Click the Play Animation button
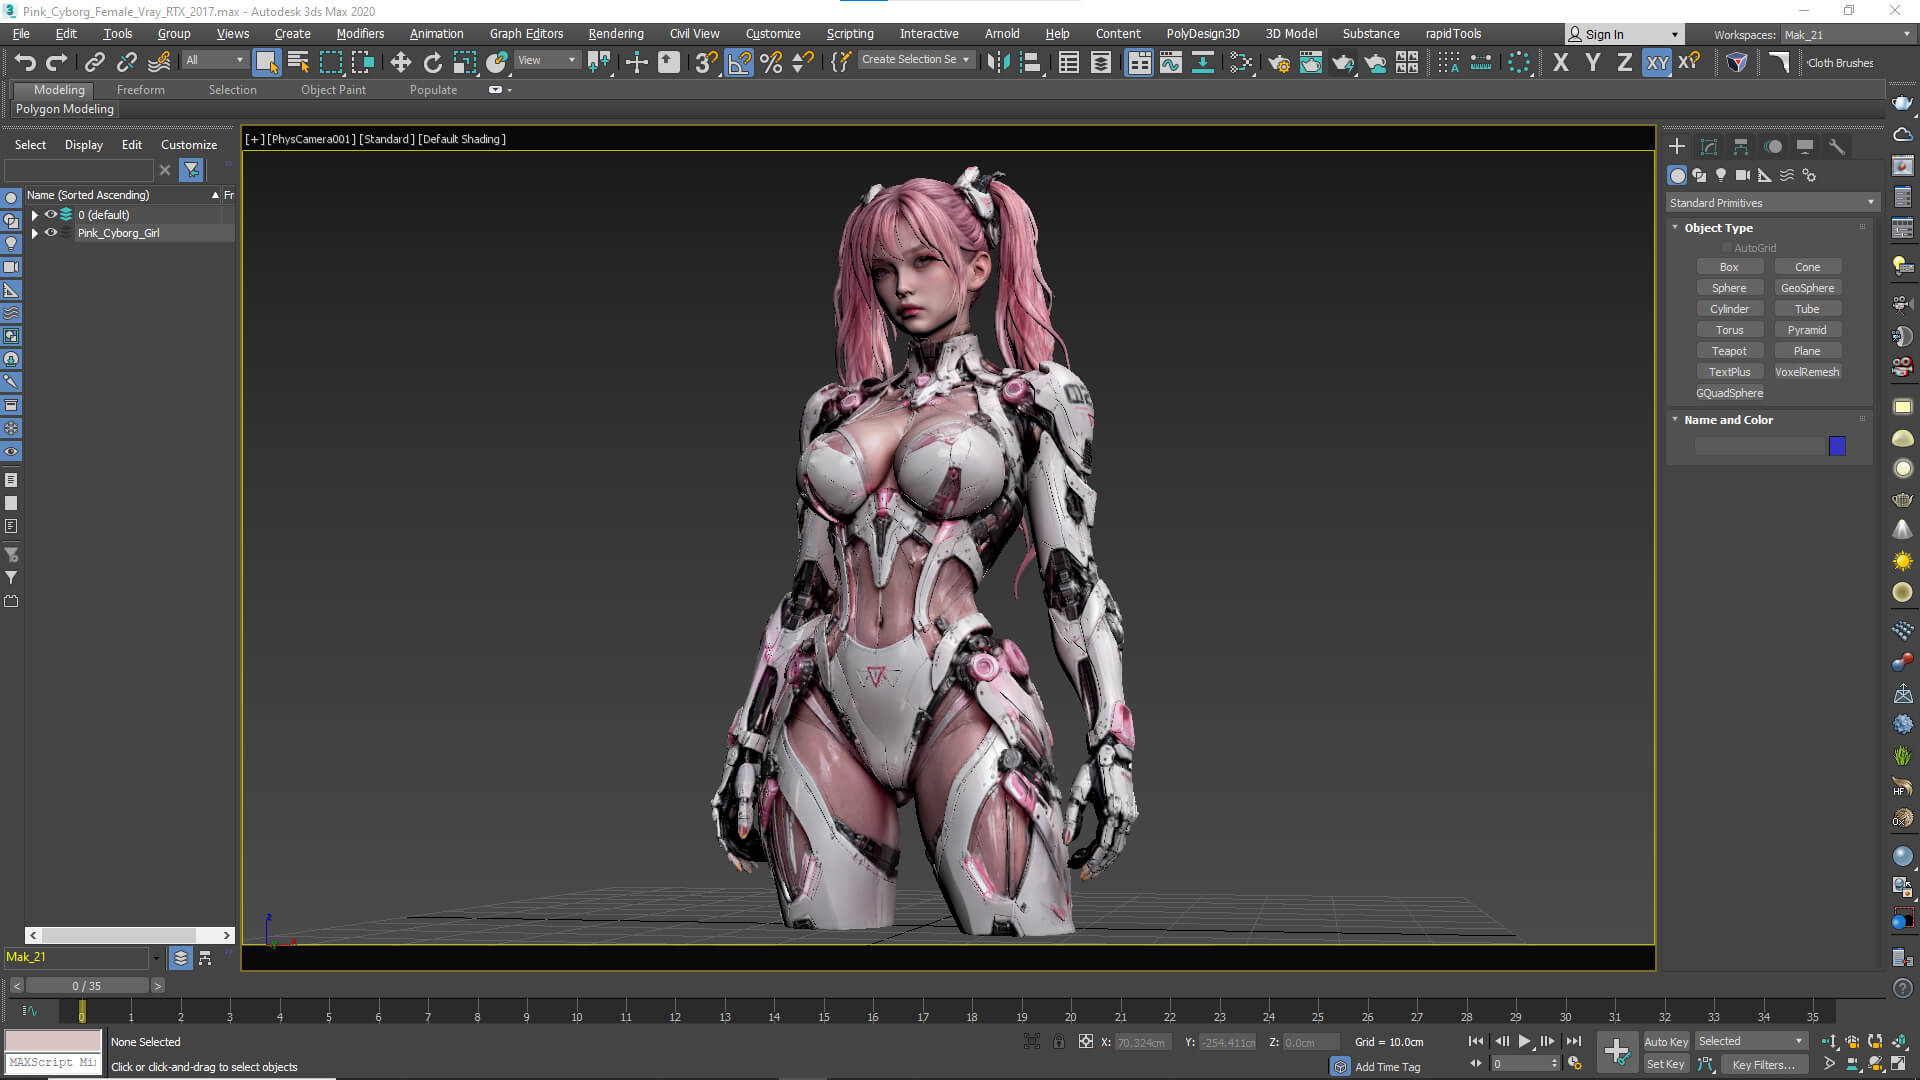 1524,1042
